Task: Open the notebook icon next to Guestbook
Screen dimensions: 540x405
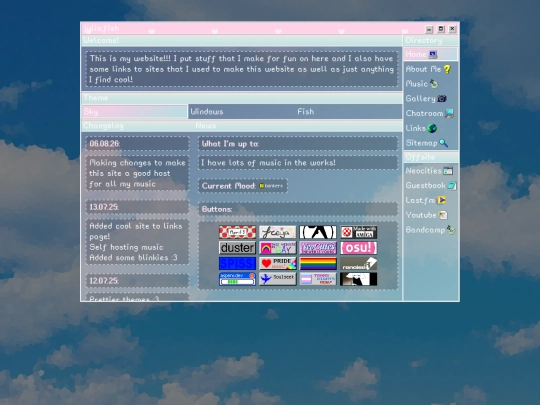Action: [x=452, y=185]
